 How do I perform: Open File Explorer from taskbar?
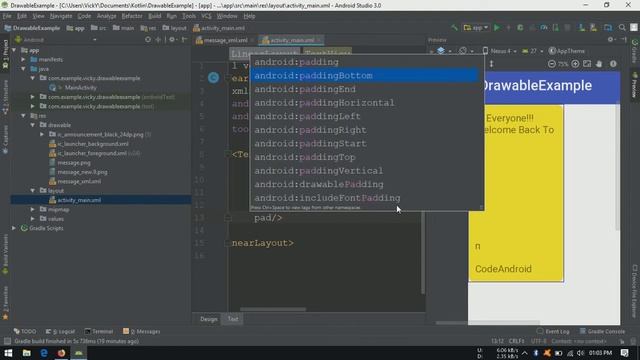pyautogui.click(x=27, y=353)
